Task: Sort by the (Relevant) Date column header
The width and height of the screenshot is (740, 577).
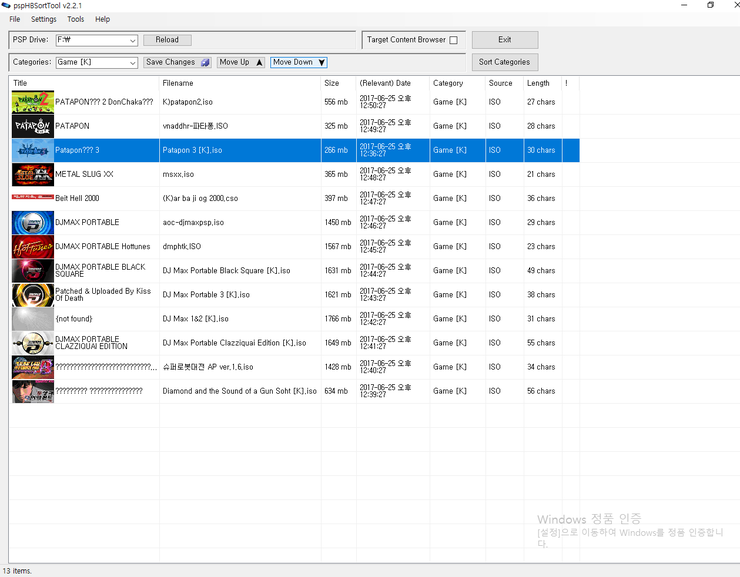Action: click(x=393, y=83)
